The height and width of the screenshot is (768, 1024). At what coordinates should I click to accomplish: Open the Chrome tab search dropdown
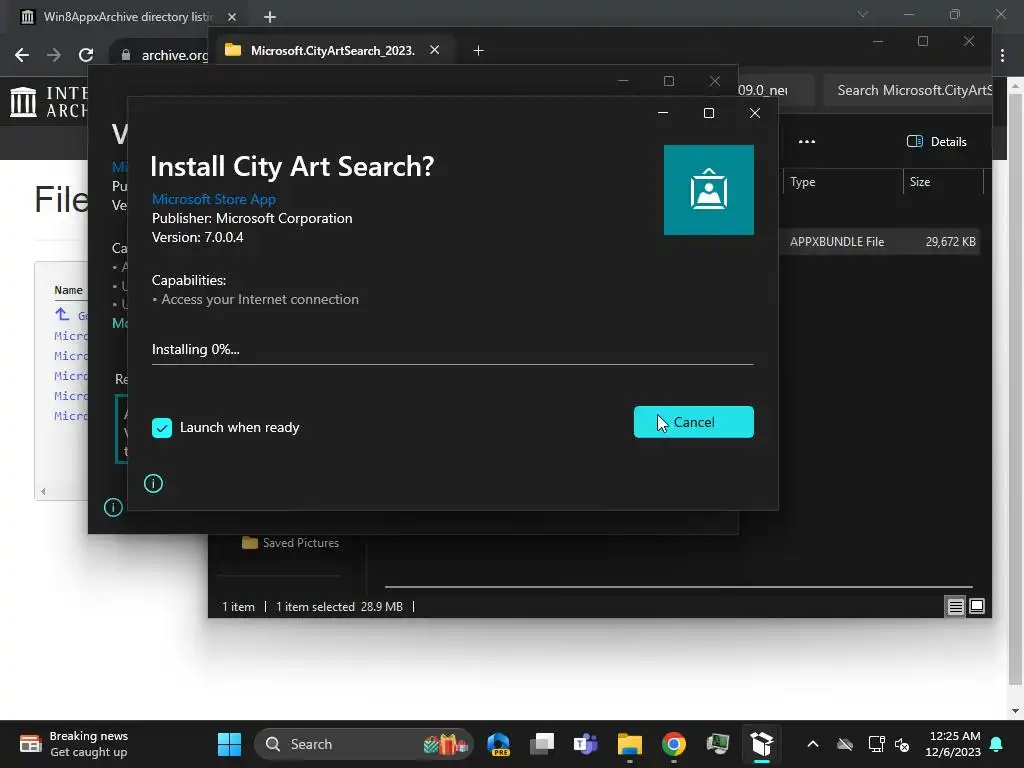point(863,14)
